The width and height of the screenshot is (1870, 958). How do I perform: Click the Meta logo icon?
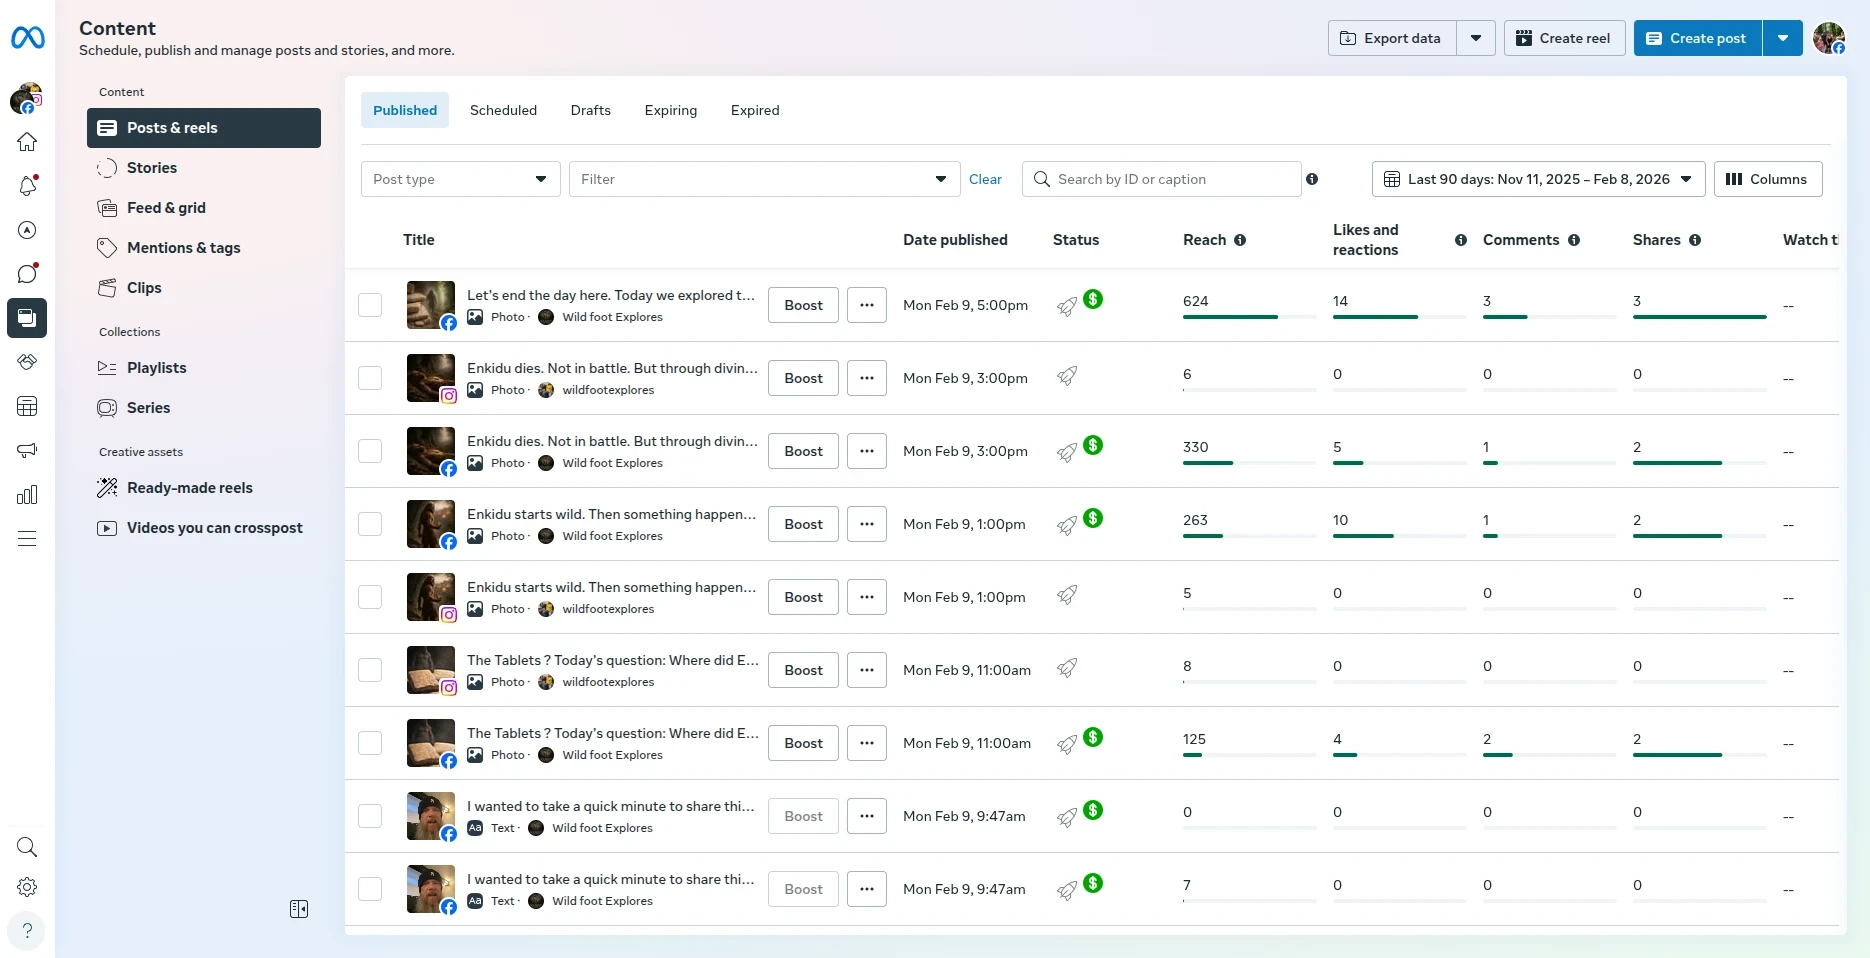[27, 38]
